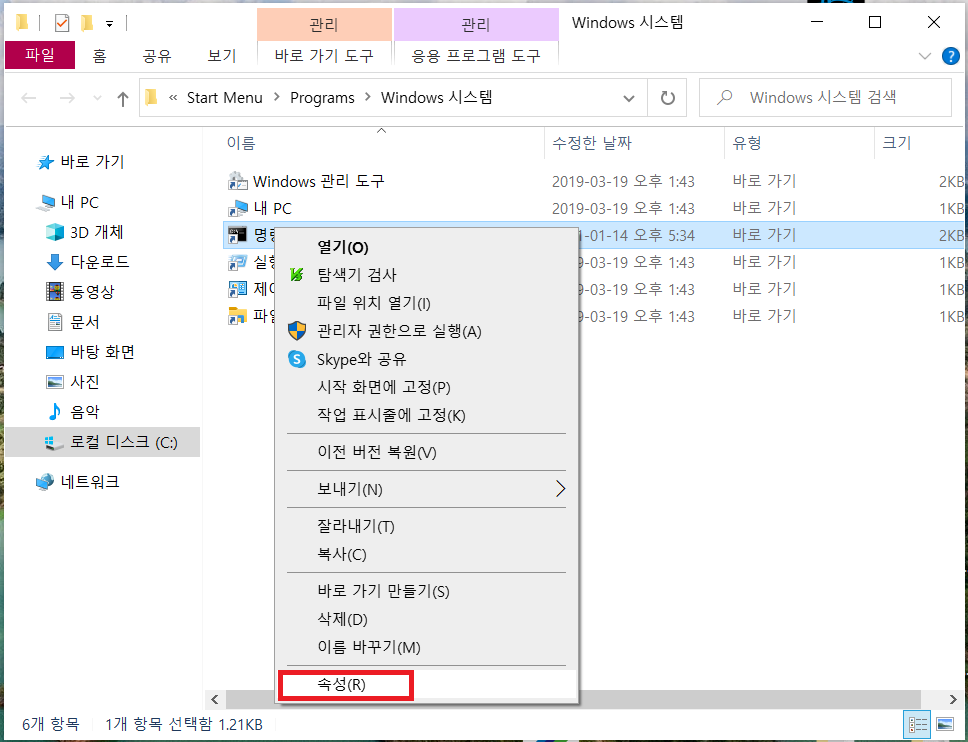Choose 파일 위치 열기(I) in context menu
This screenshot has width=968, height=742.
click(427, 303)
